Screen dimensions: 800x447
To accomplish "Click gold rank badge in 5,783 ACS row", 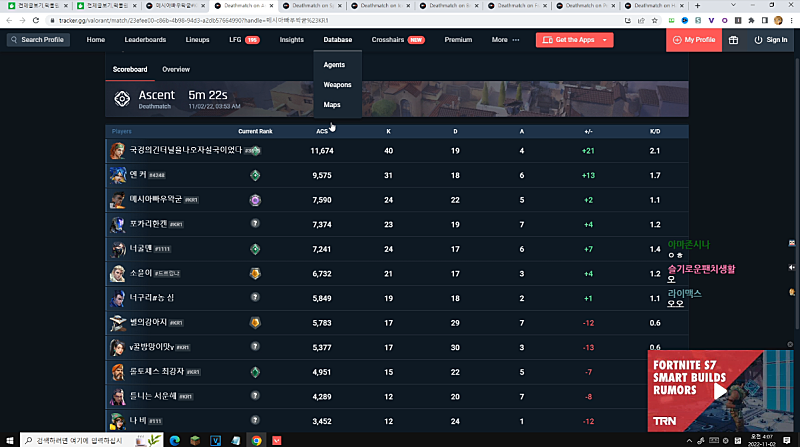I will [x=255, y=322].
